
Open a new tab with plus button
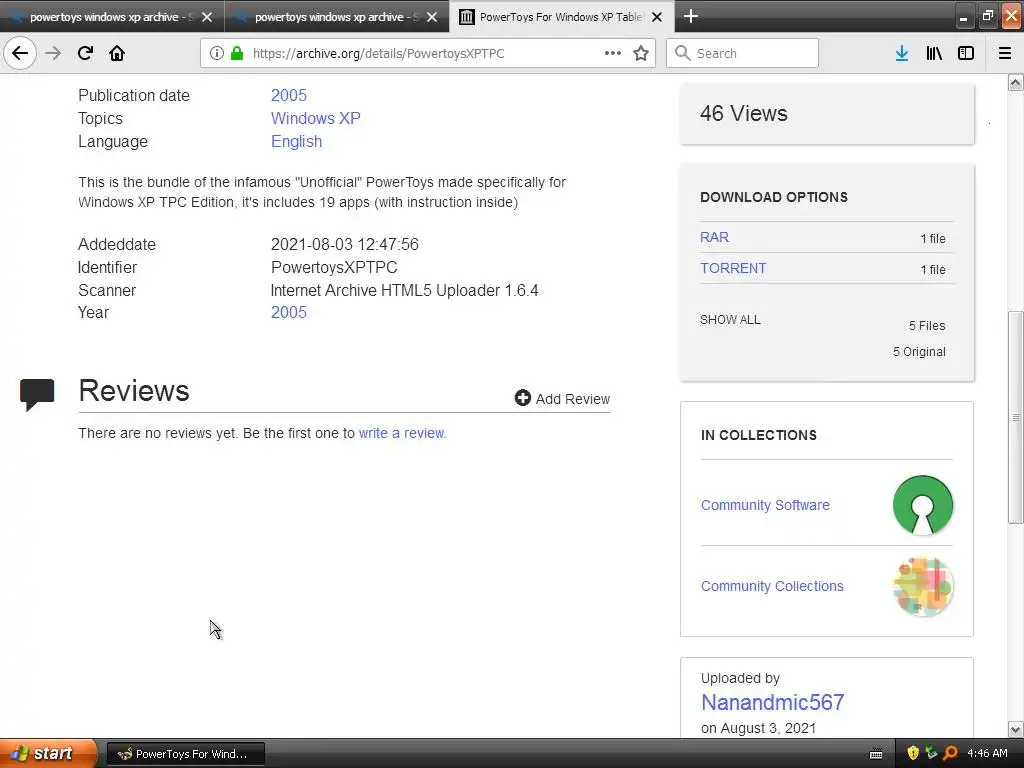point(691,16)
